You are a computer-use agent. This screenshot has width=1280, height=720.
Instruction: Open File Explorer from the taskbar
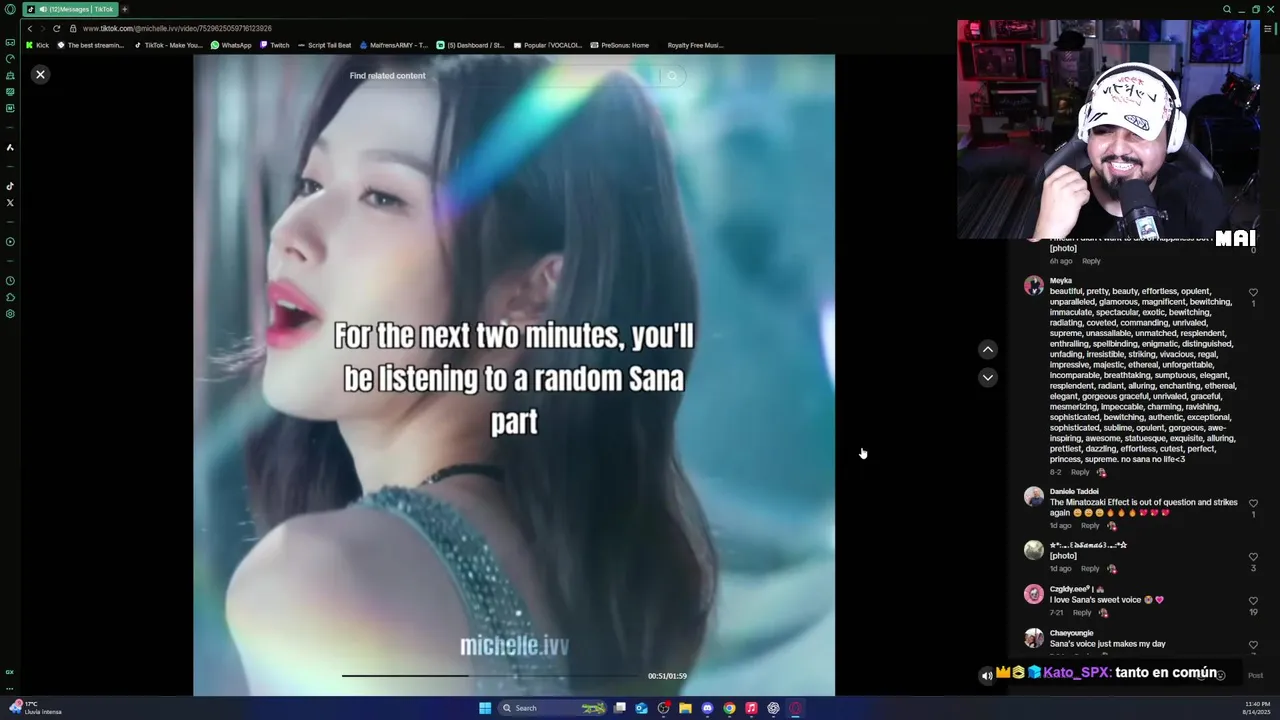[685, 708]
